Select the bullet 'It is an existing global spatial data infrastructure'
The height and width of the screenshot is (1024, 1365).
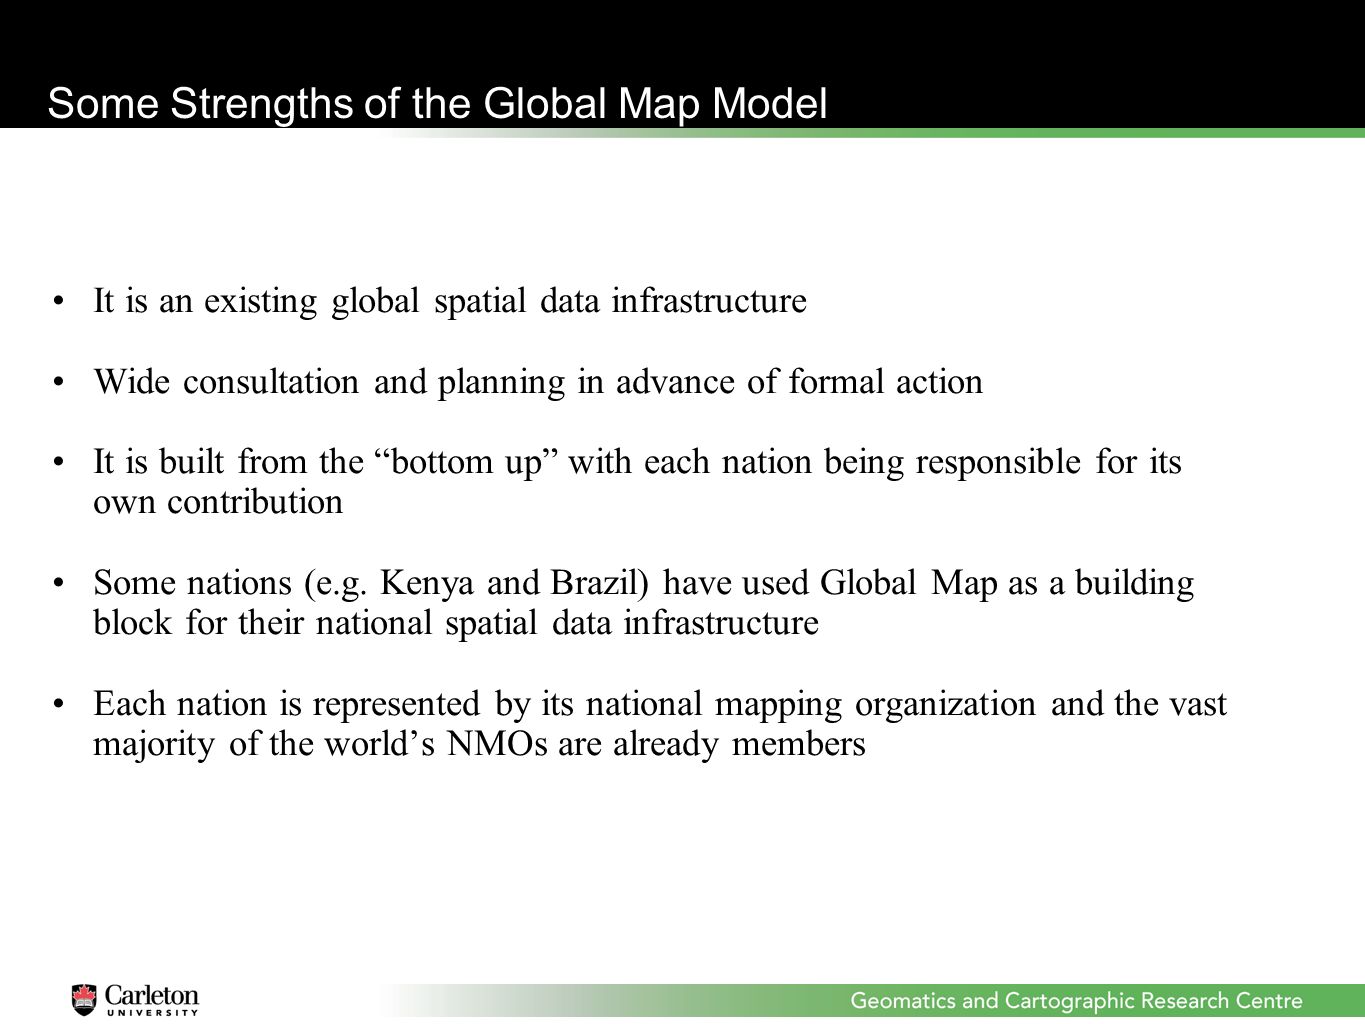click(450, 301)
